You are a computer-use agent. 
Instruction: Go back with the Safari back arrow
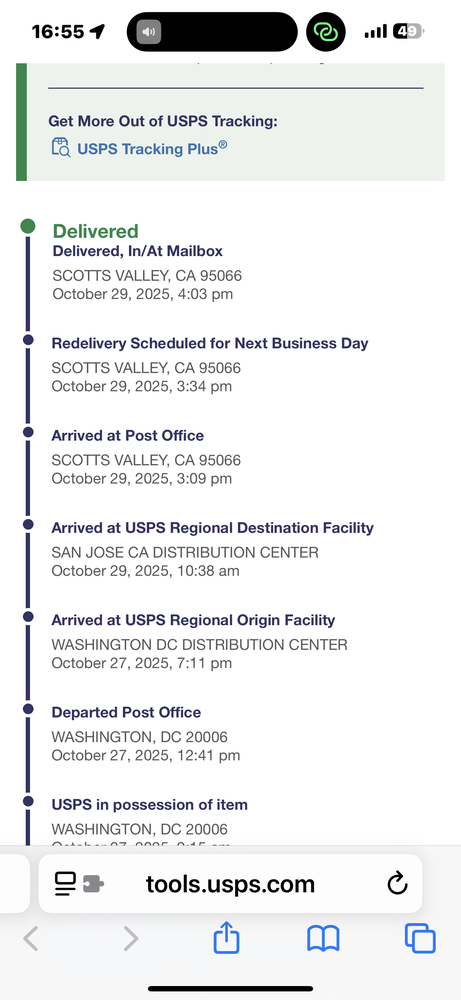point(31,939)
